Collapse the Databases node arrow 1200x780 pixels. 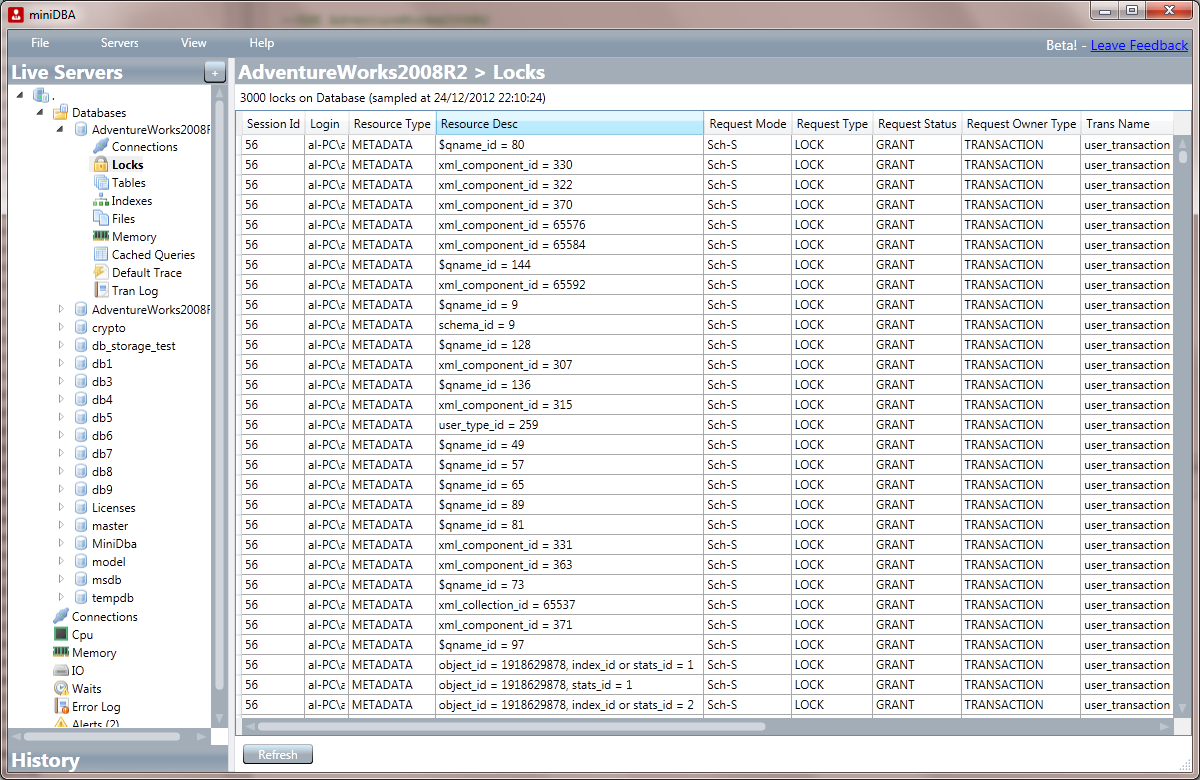[x=40, y=112]
